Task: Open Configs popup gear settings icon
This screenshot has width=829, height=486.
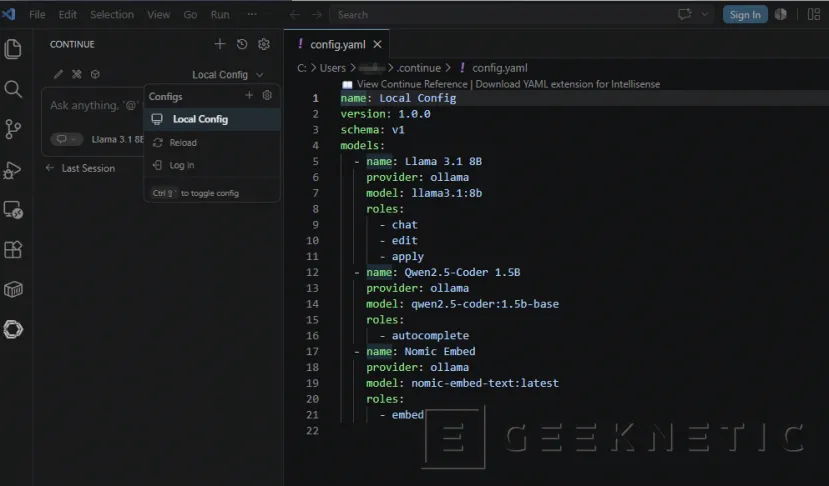Action: point(267,95)
